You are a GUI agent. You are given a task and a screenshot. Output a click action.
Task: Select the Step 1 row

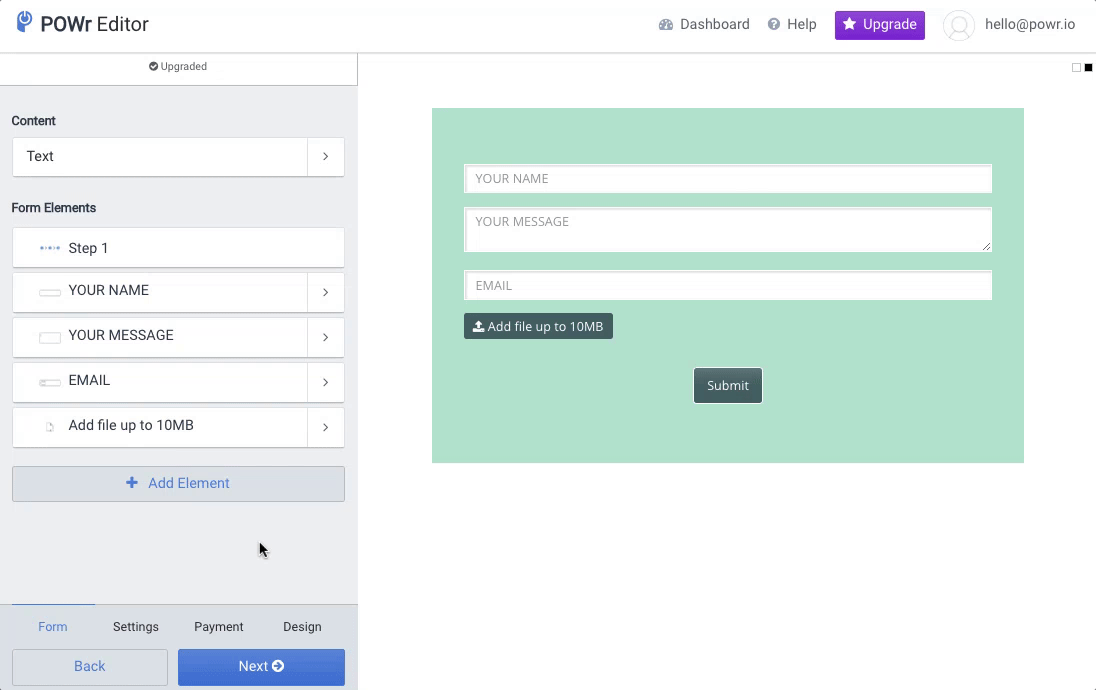click(x=178, y=247)
